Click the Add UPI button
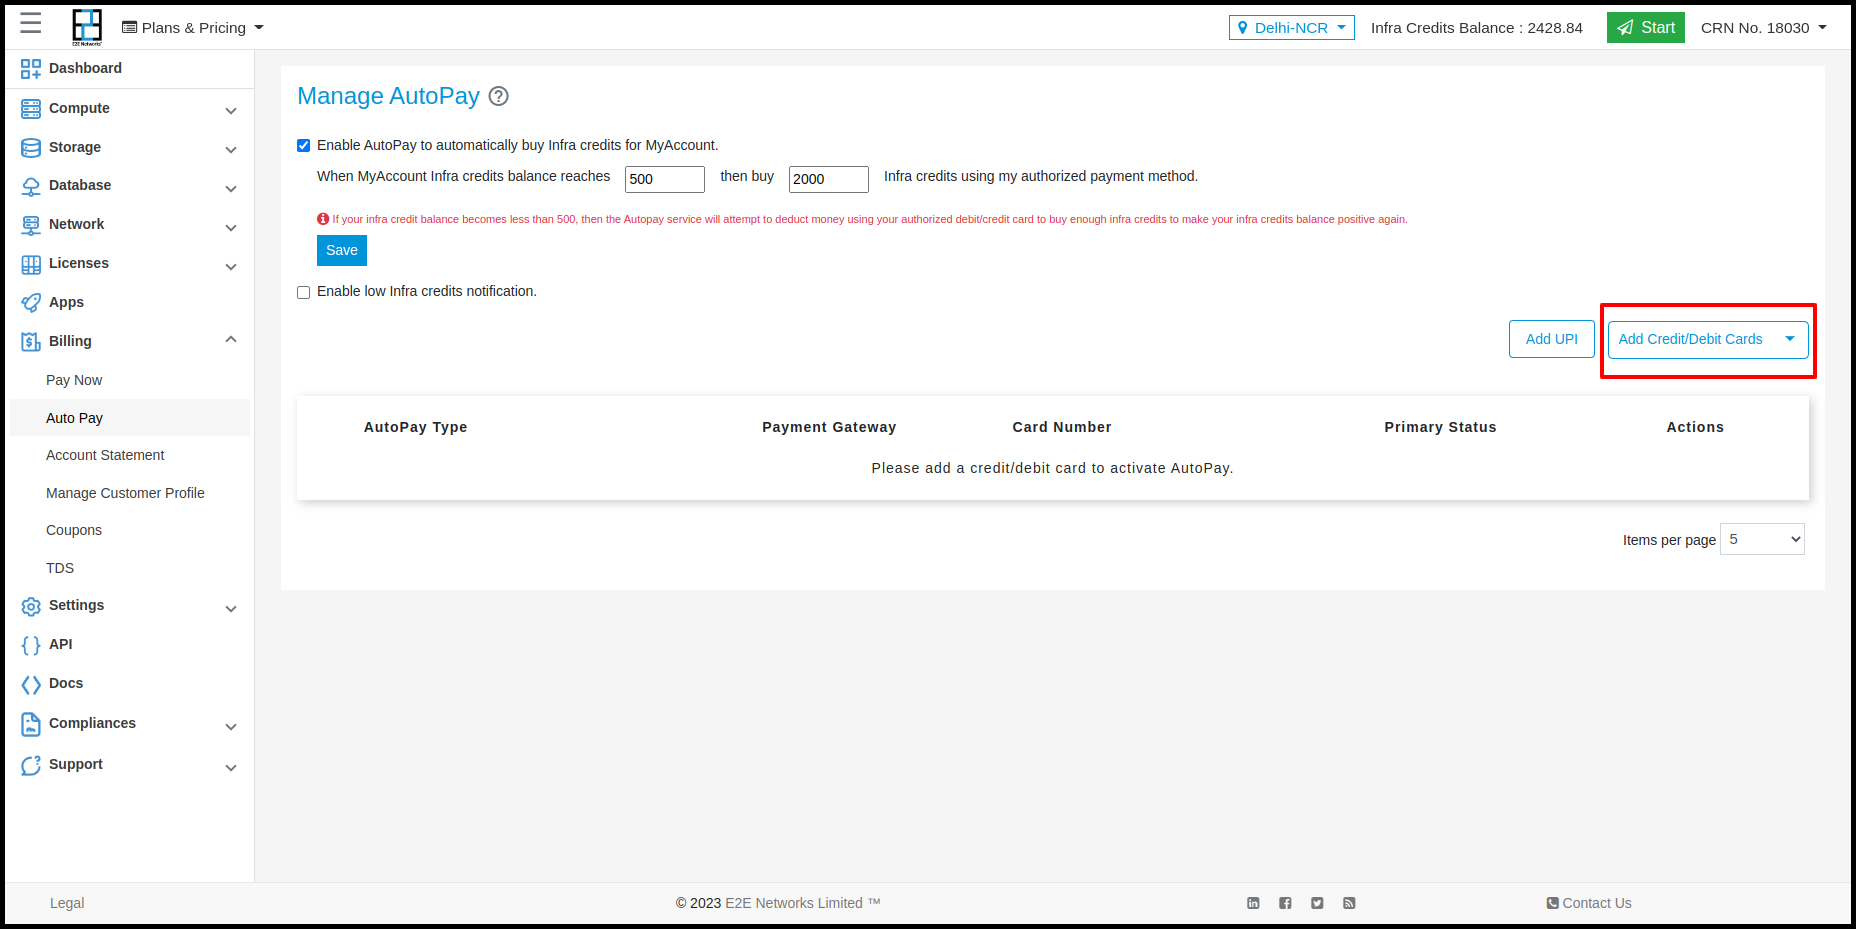Screen dimensions: 1856x929 point(1552,339)
